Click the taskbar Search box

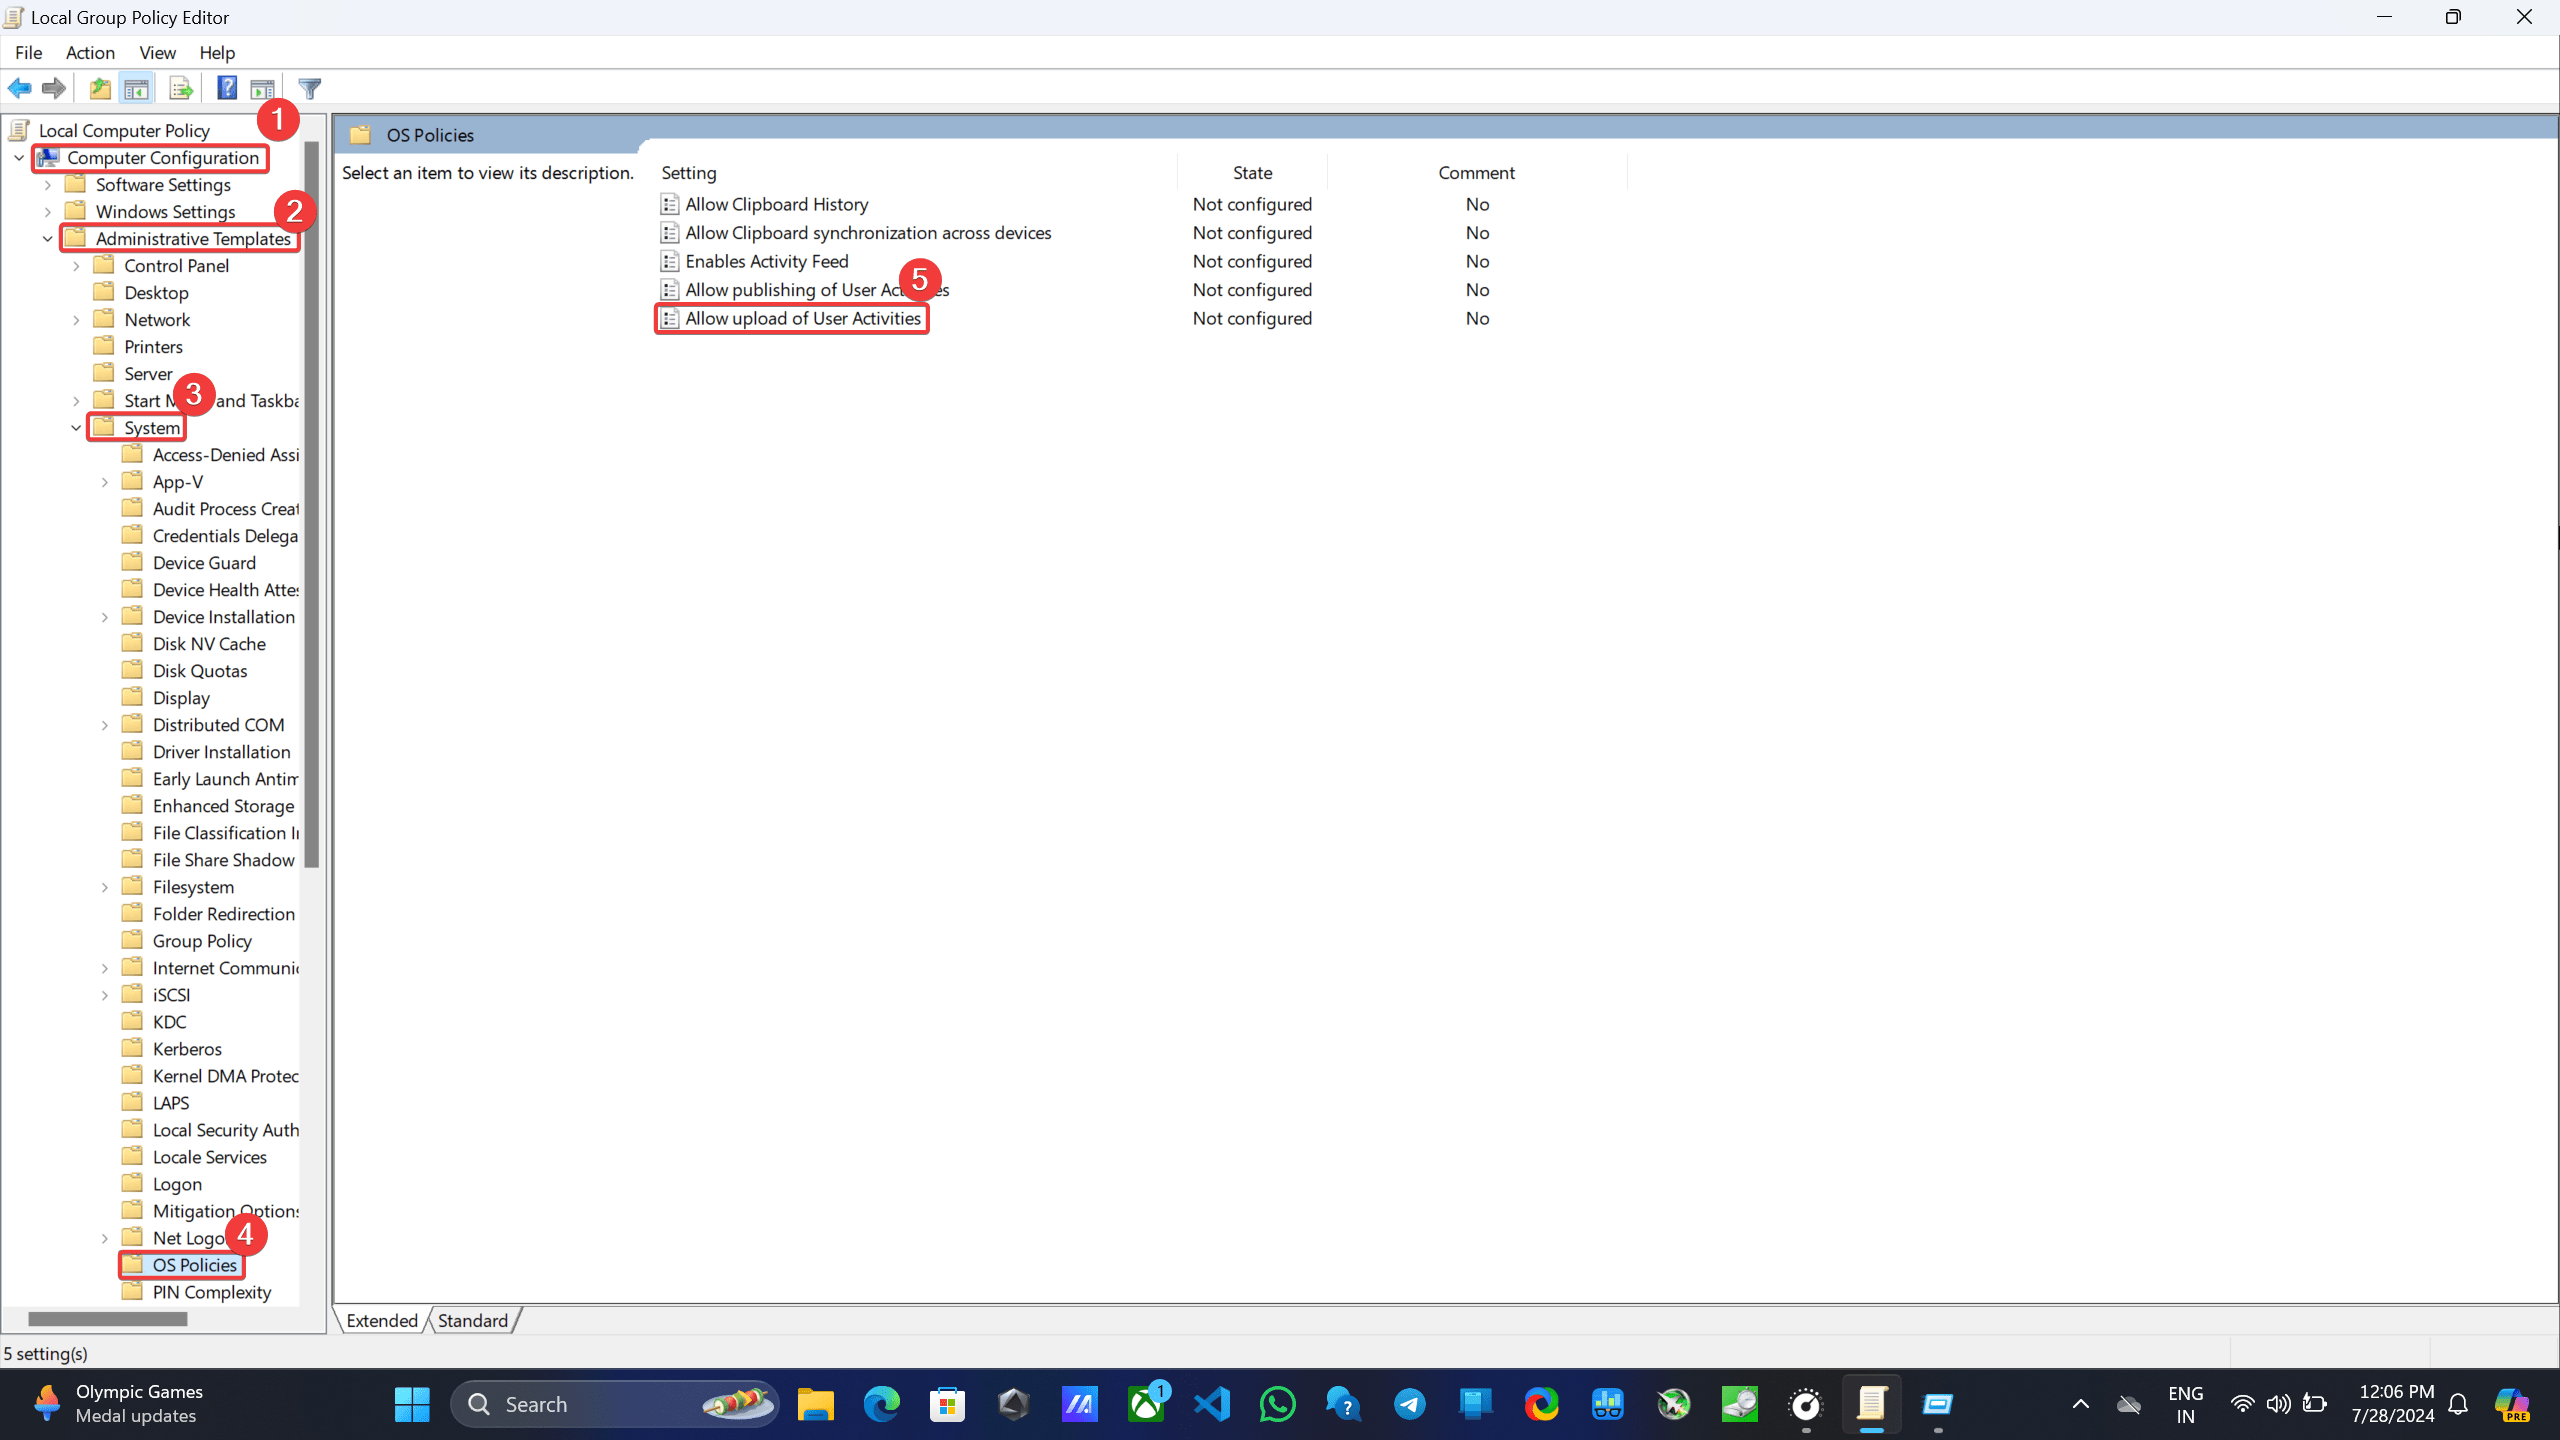[616, 1404]
